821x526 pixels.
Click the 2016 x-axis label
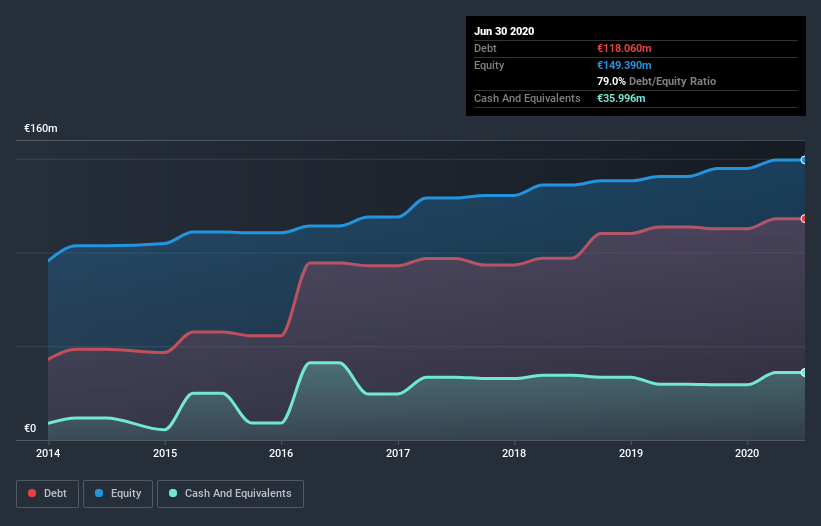click(281, 453)
